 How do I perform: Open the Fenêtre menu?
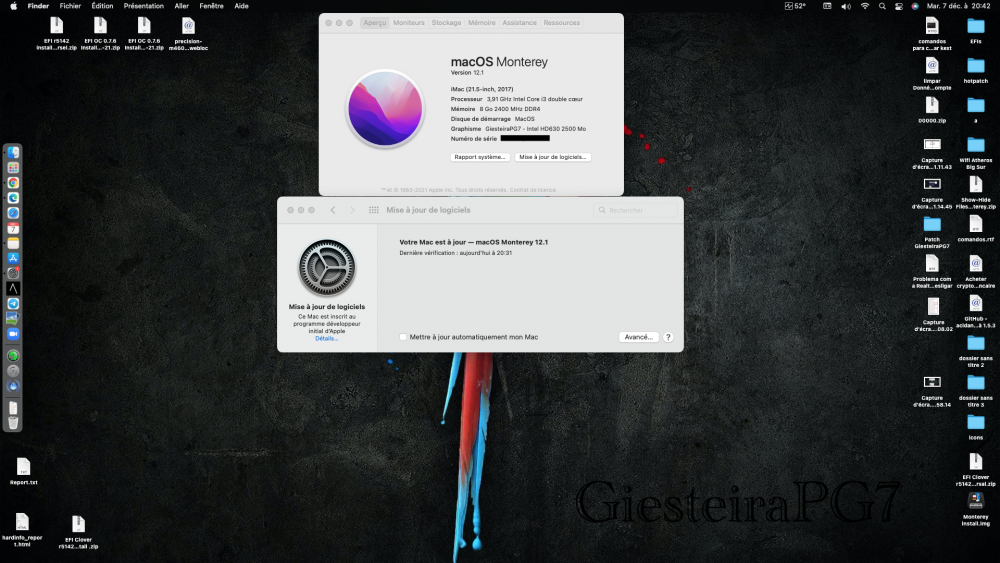click(211, 6)
